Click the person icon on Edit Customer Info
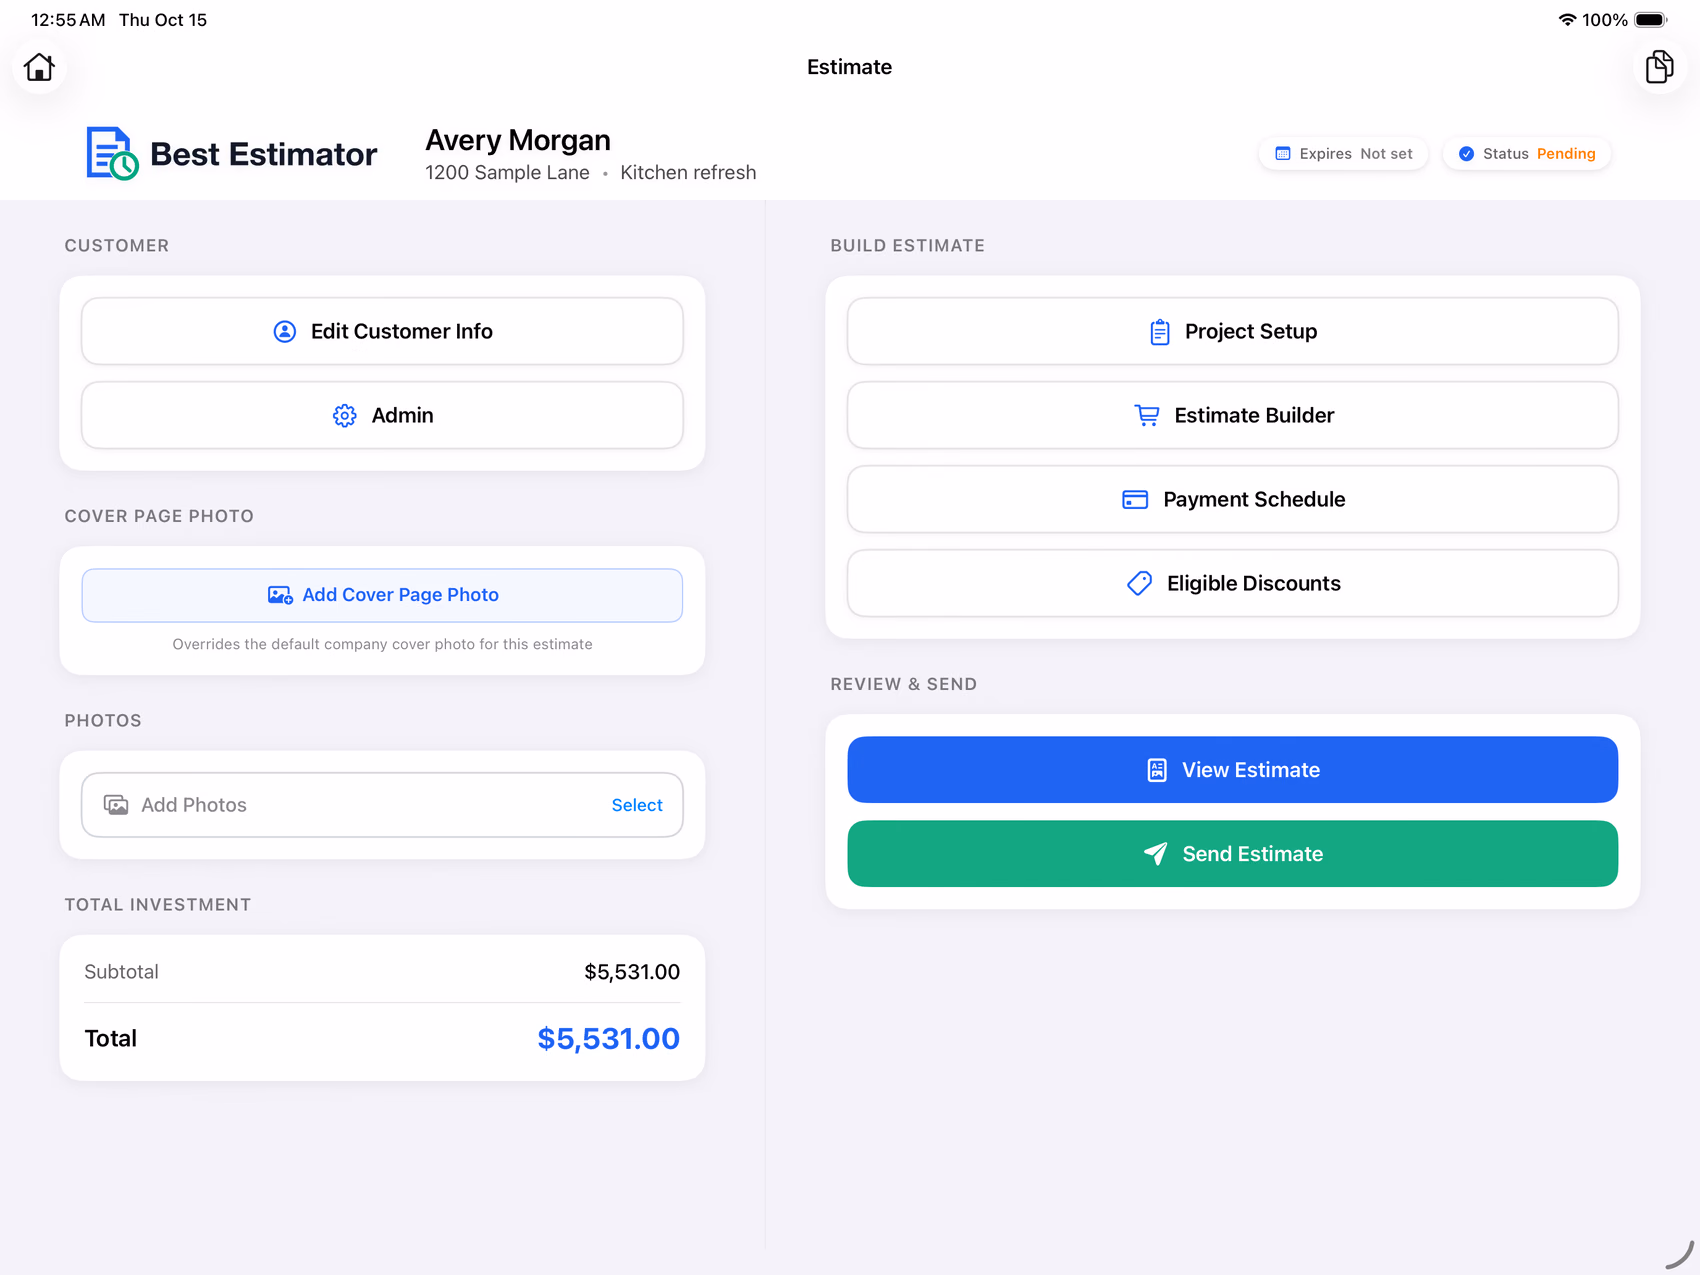 pyautogui.click(x=285, y=331)
